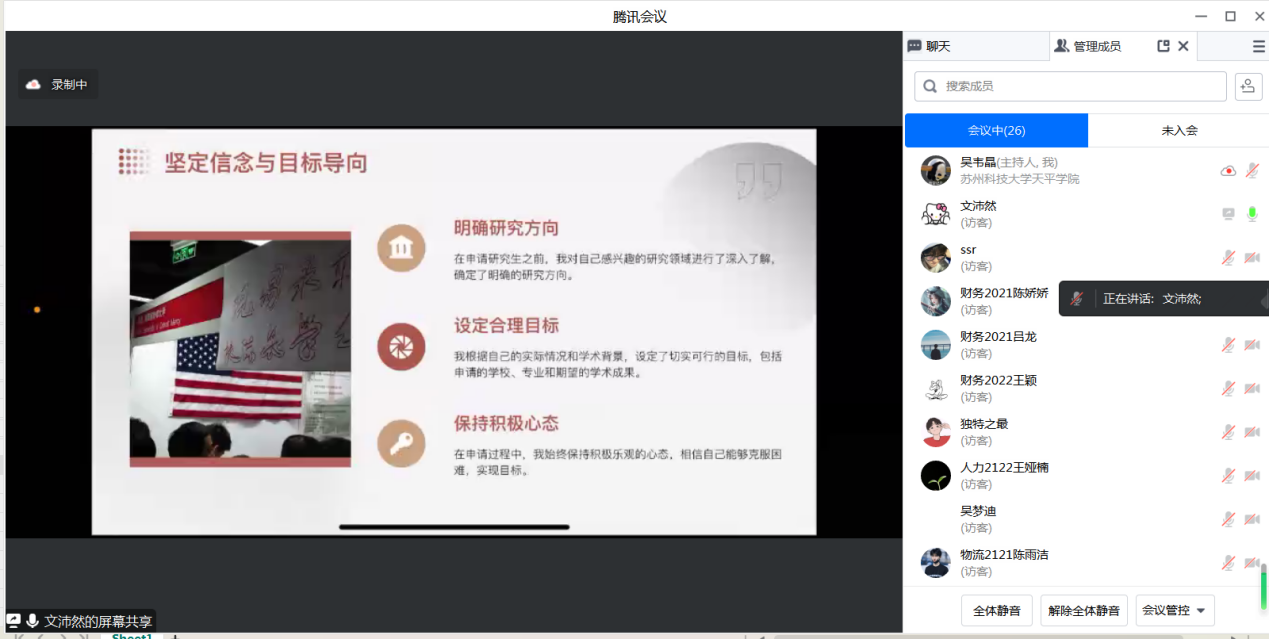Close the 管理成员 panel tab

tap(1183, 46)
